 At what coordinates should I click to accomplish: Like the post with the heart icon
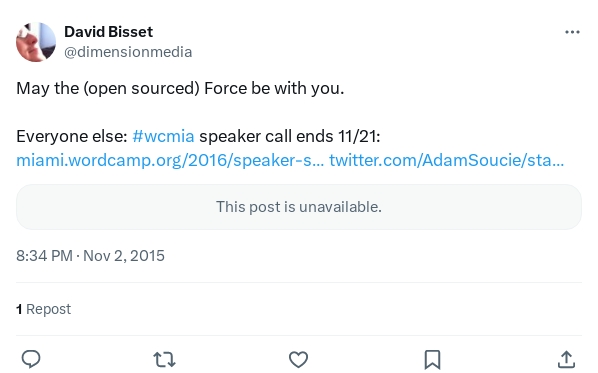tap(298, 359)
